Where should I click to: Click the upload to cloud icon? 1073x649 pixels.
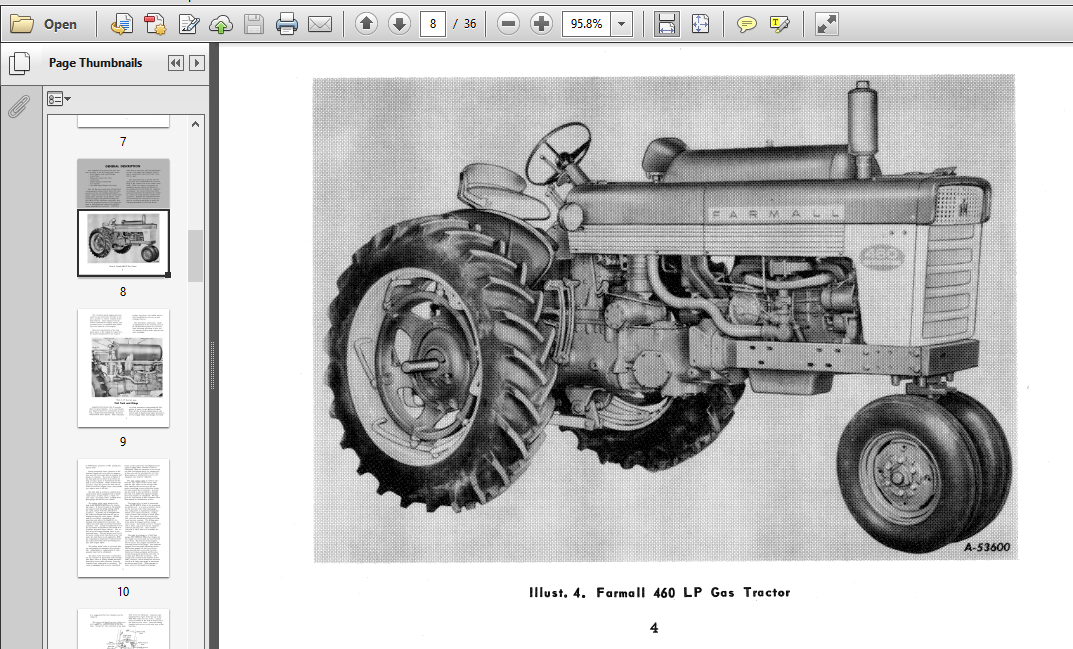[x=220, y=25]
